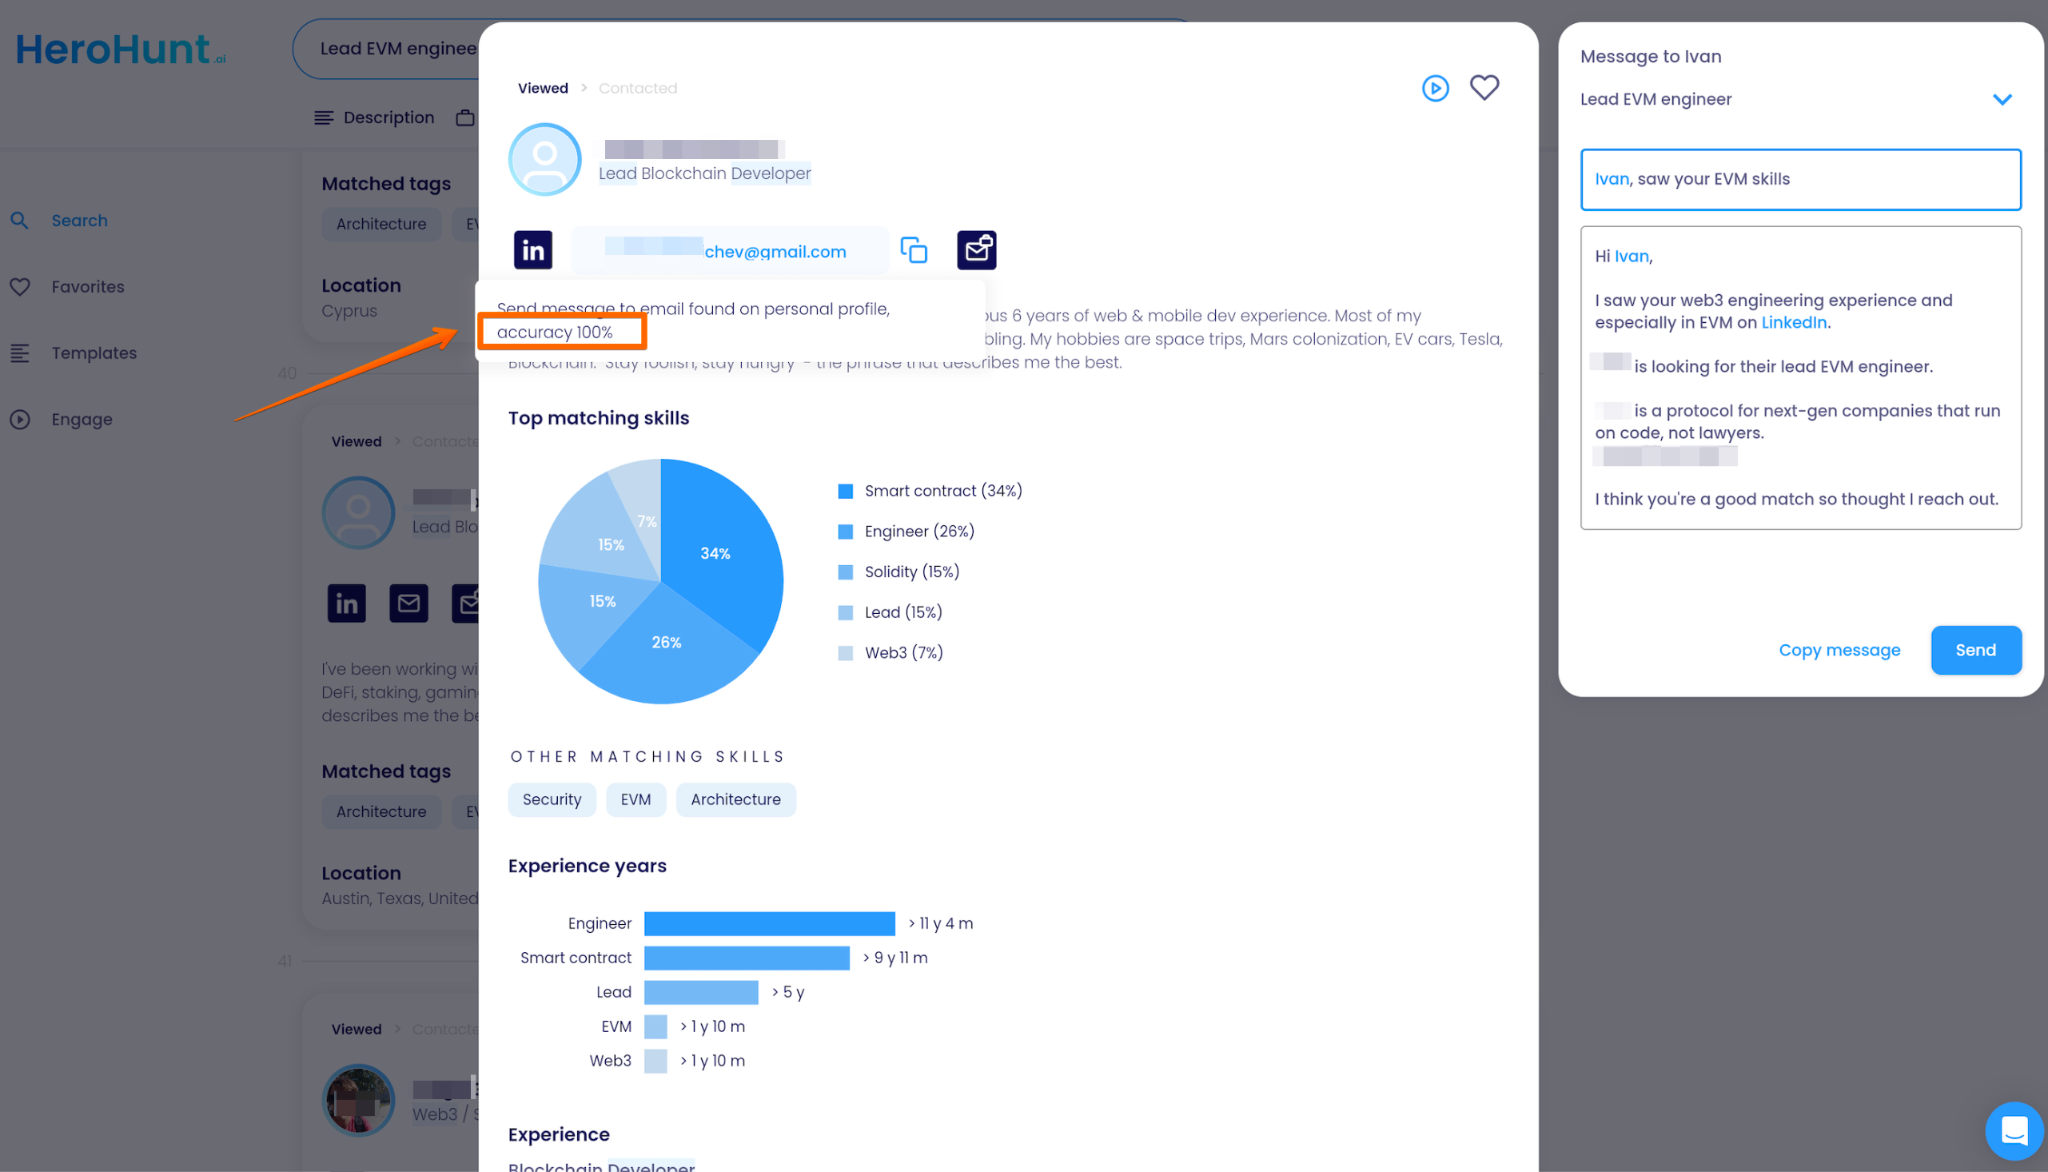Copy the candidate's email address with the copy icon
Viewport: 2048px width, 1172px height.
click(x=913, y=250)
